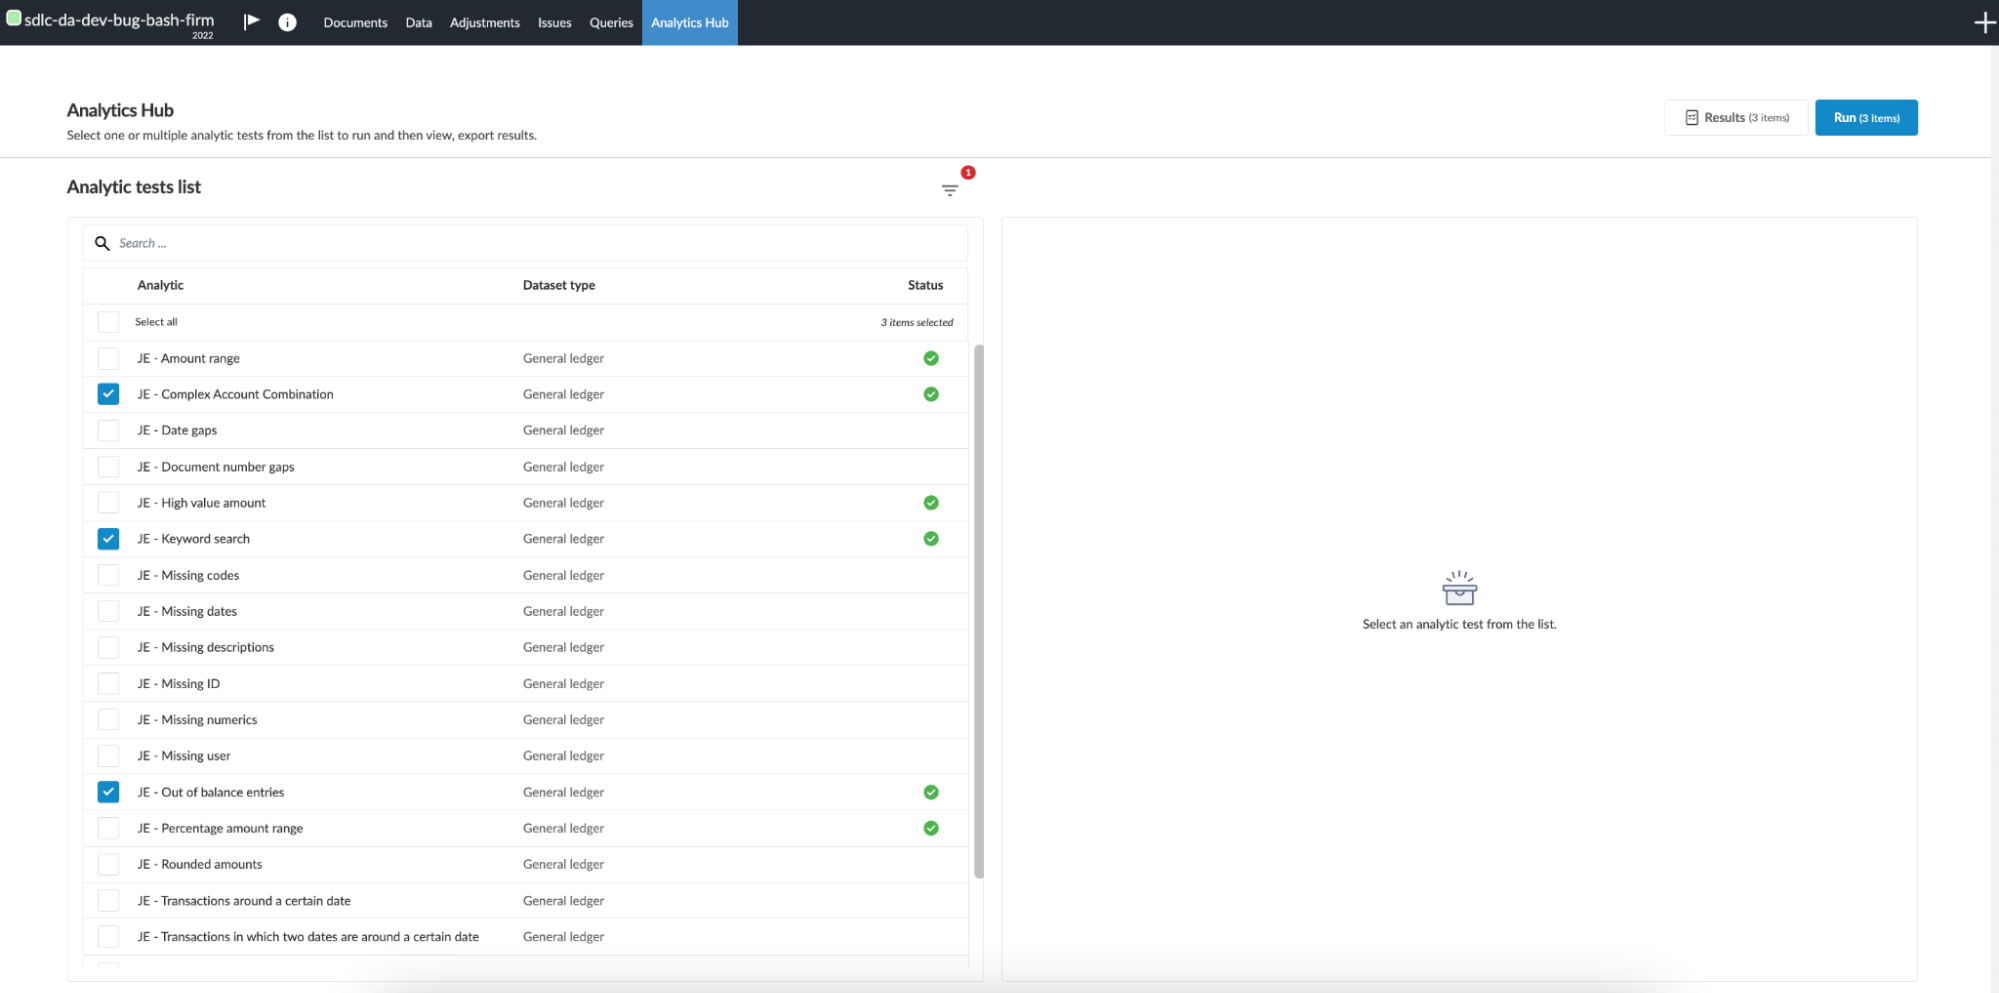Viewport: 1999px width, 993px height.
Task: Check the JE - Date gaps test
Action: point(107,430)
